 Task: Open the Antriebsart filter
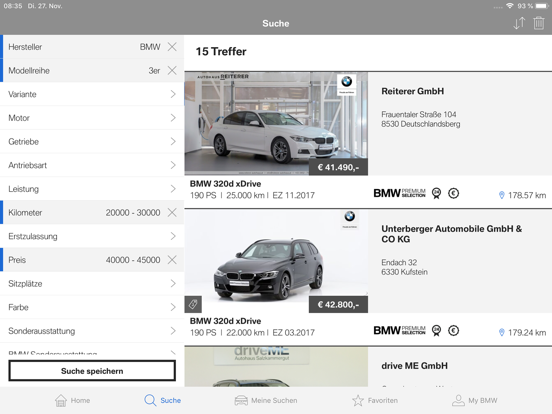tap(92, 165)
